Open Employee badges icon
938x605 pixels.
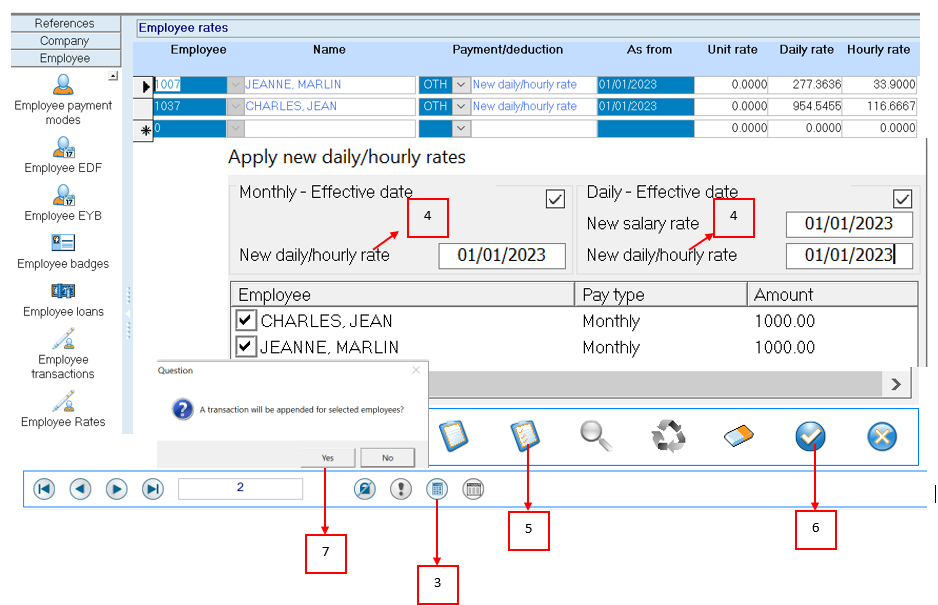coord(63,243)
